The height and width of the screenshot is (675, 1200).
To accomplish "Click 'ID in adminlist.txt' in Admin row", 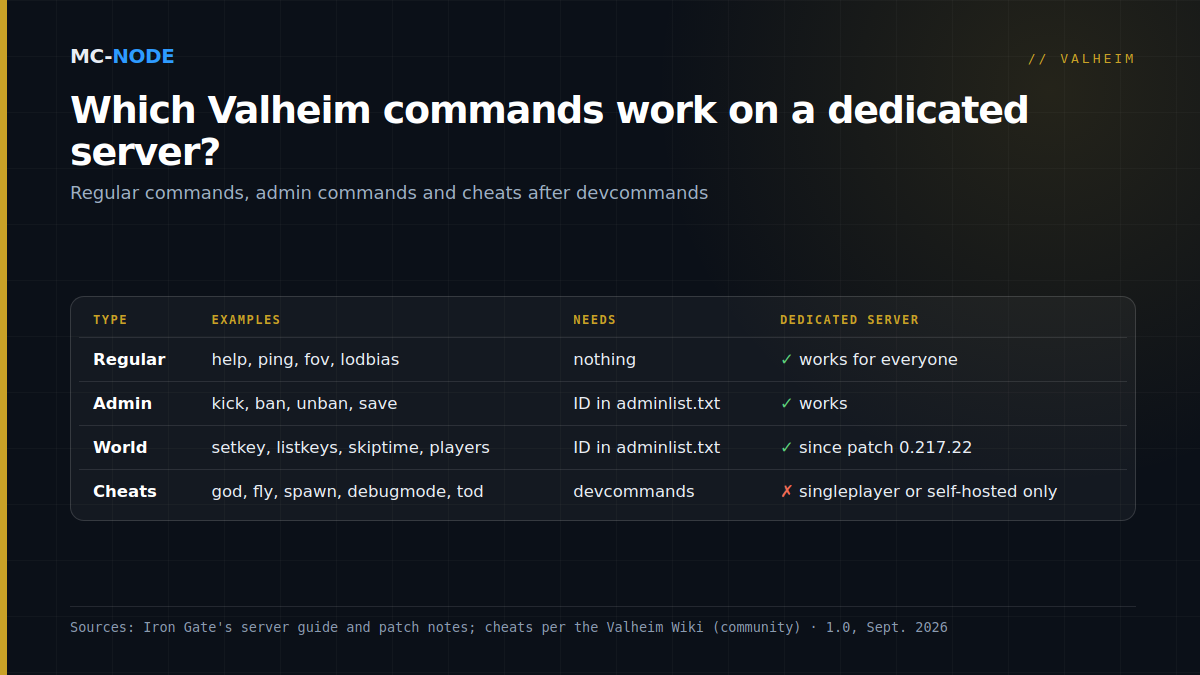I will point(646,403).
